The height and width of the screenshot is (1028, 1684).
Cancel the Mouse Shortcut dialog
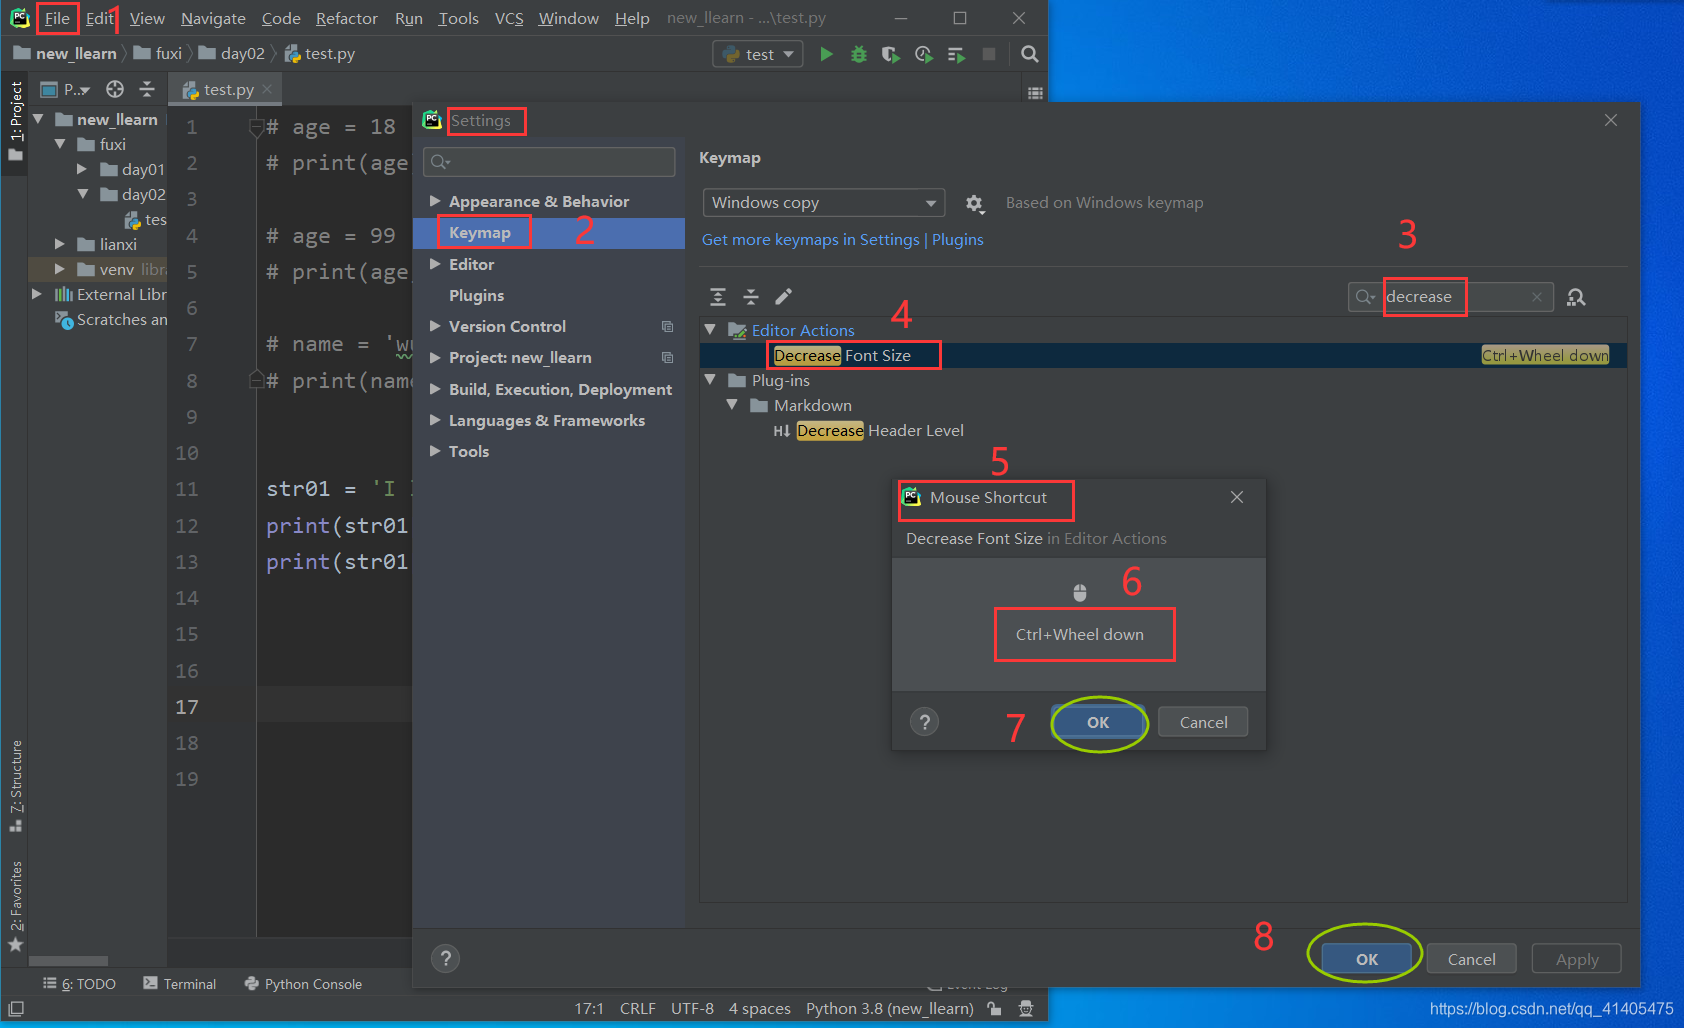tap(1203, 722)
